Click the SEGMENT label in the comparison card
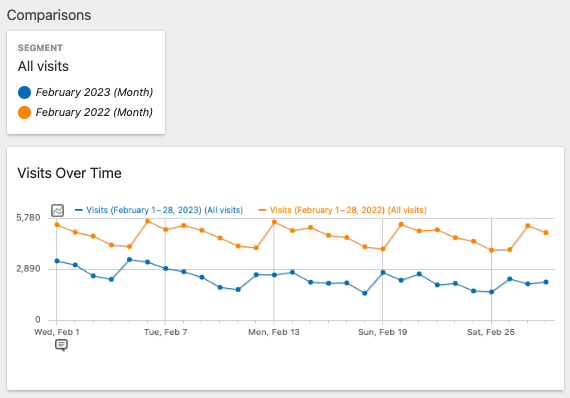 click(x=40, y=48)
